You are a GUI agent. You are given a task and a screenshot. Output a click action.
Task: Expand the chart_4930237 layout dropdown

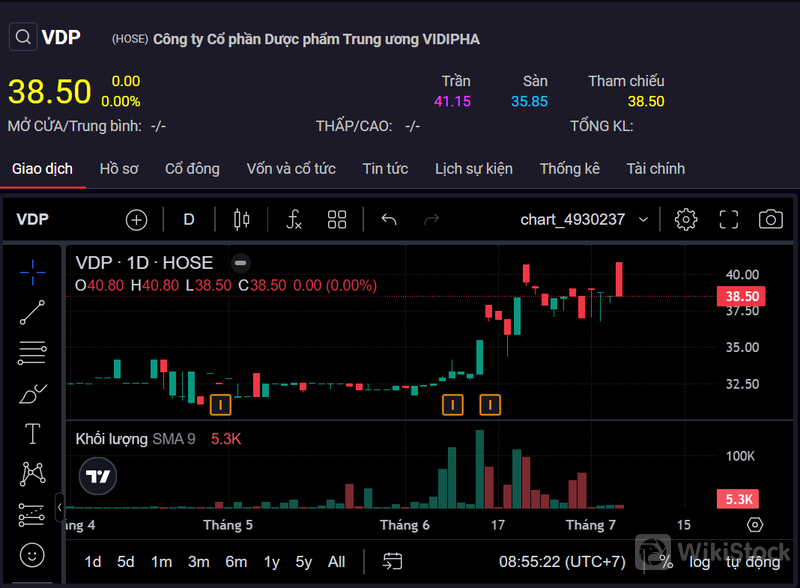click(643, 220)
